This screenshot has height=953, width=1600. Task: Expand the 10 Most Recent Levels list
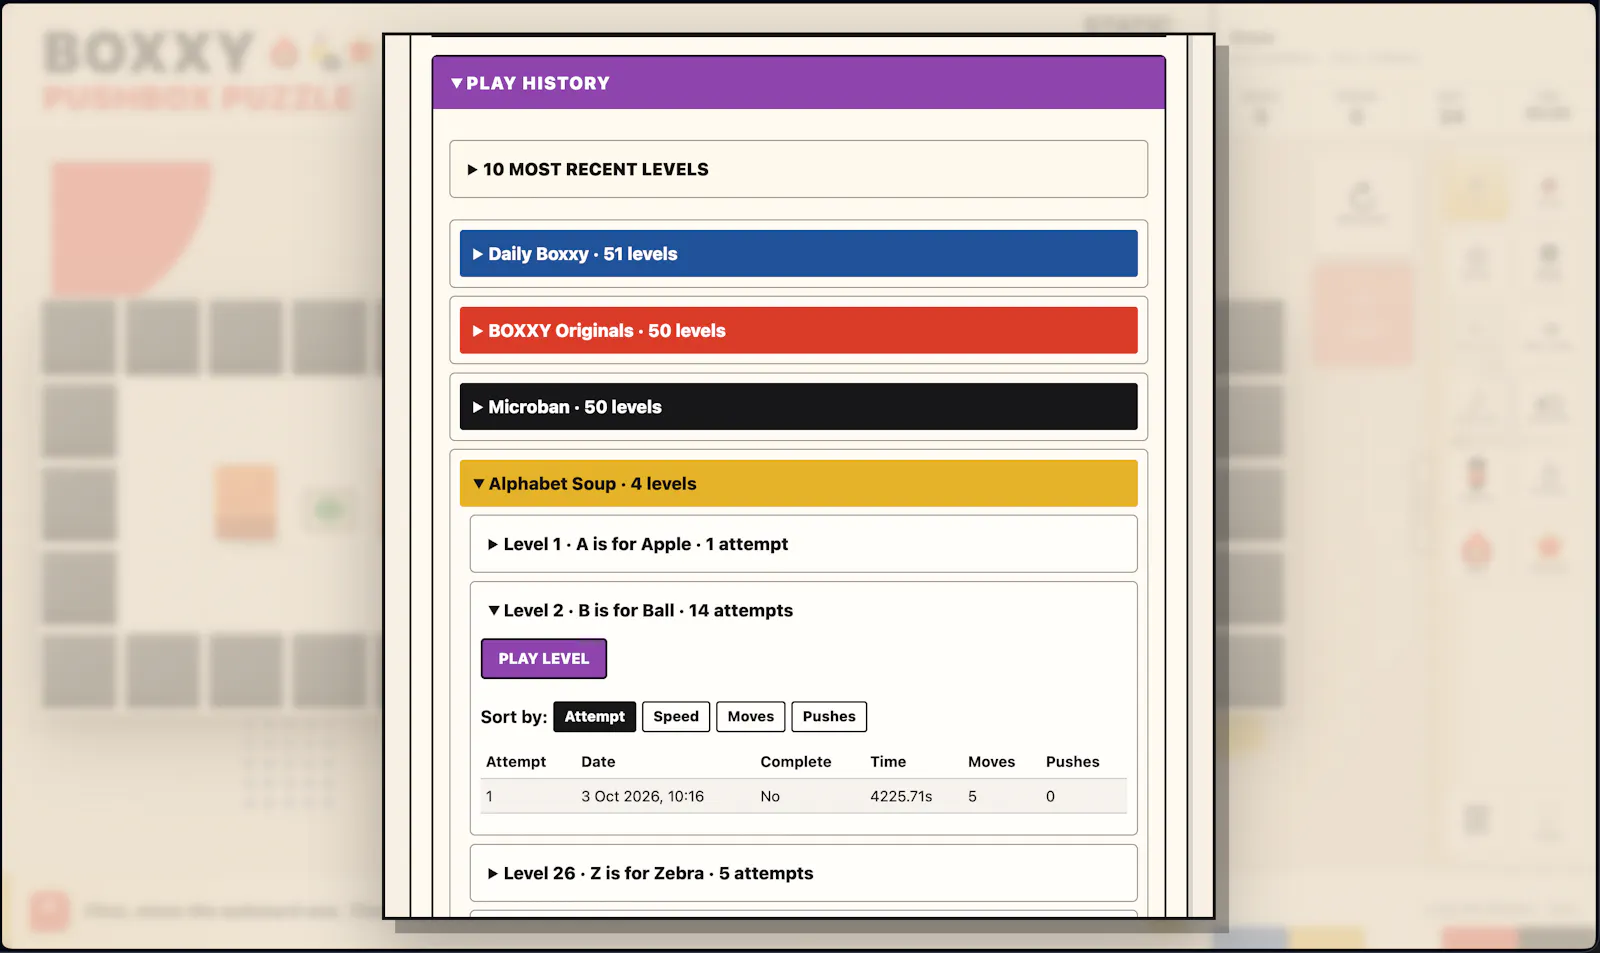798,170
